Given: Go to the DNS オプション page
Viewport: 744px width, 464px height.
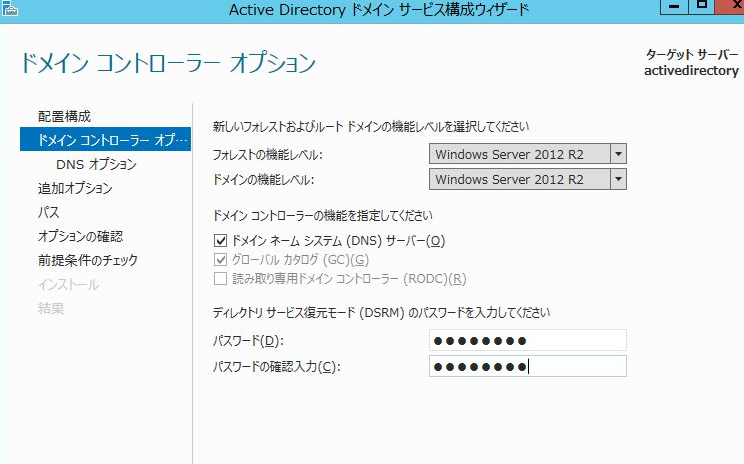Looking at the screenshot, I should click(x=96, y=164).
